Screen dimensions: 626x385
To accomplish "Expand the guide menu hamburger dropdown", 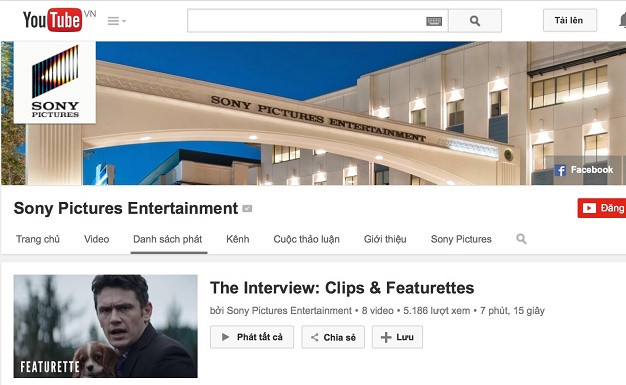I will coord(117,21).
